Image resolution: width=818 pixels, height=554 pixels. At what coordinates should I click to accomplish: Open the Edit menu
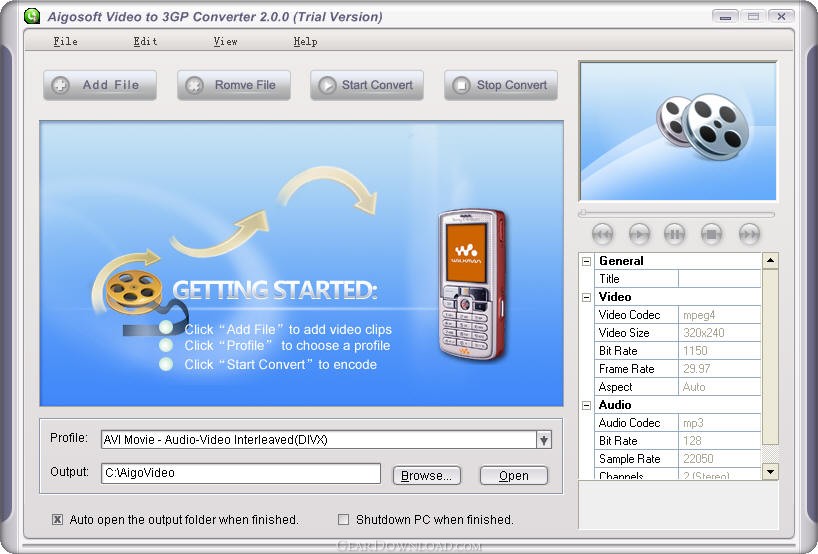click(145, 41)
